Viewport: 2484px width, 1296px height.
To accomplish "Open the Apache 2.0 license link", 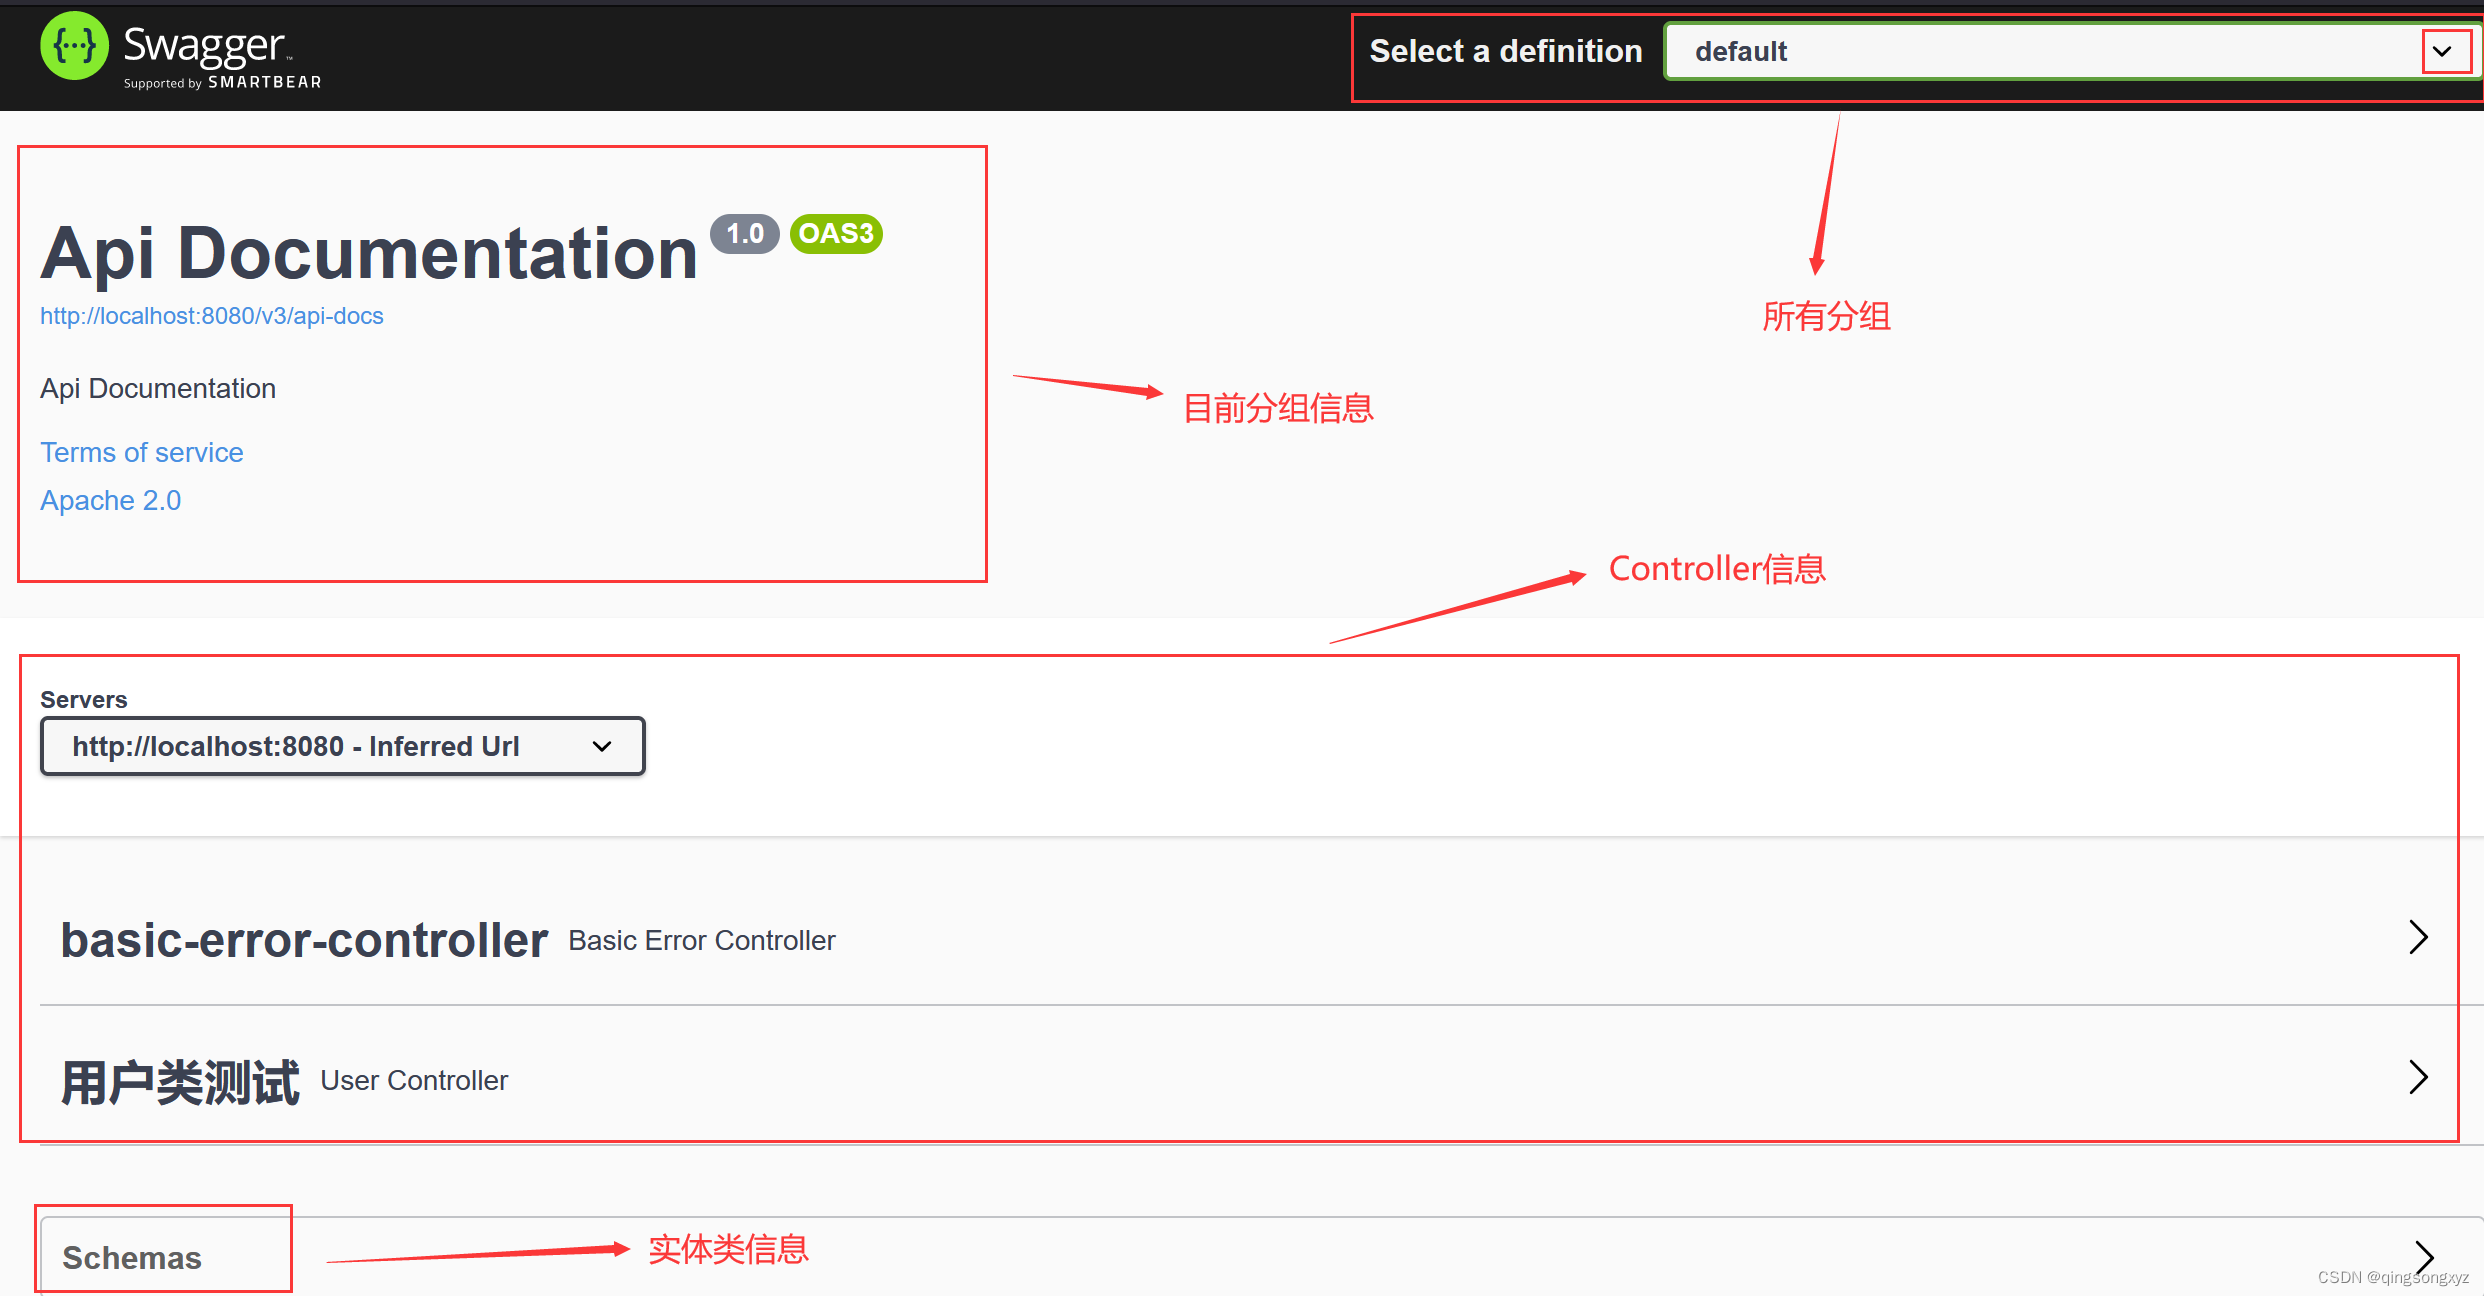I will point(111,500).
